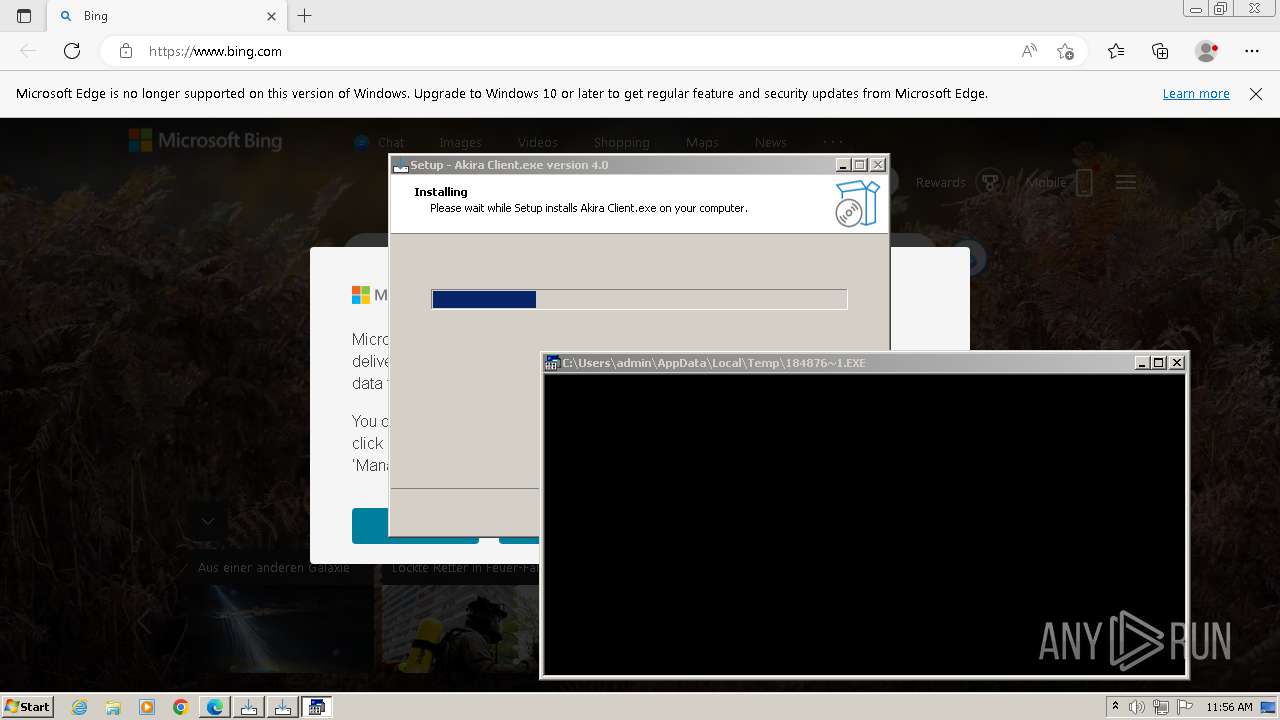Open the Shopping section on Bing
The width and height of the screenshot is (1280, 720).
point(621,143)
